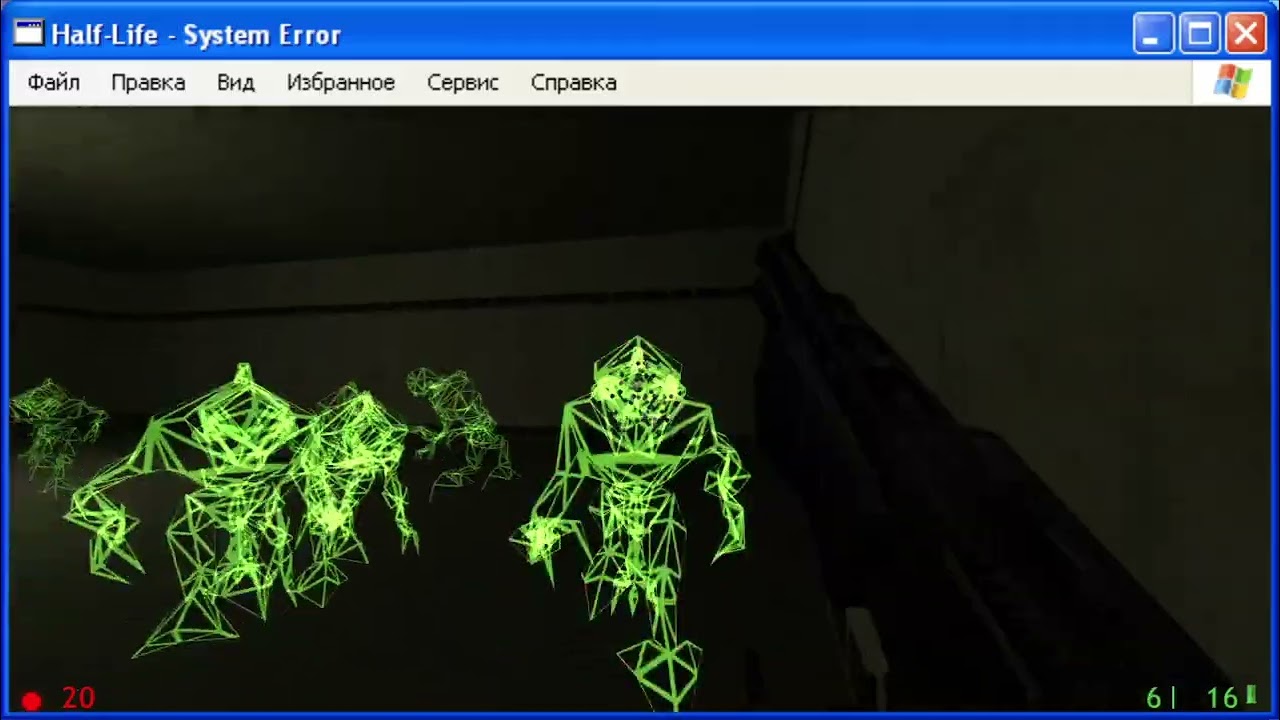Open the Вид menu
1280x720 pixels.
pos(236,83)
